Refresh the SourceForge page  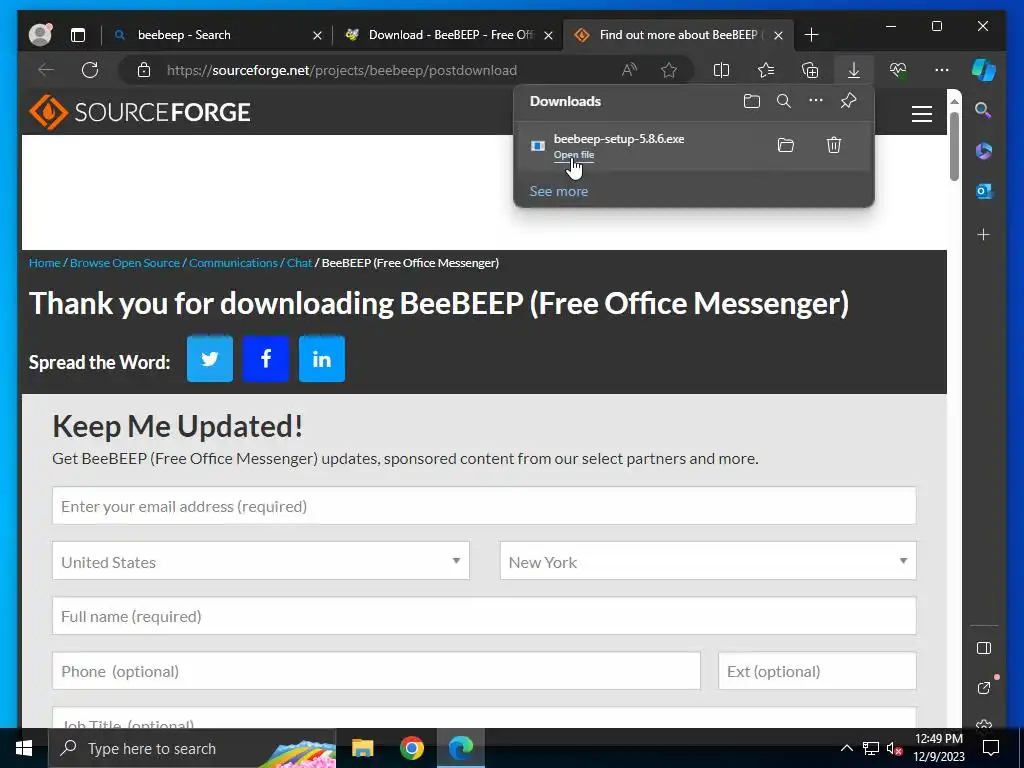pyautogui.click(x=90, y=70)
